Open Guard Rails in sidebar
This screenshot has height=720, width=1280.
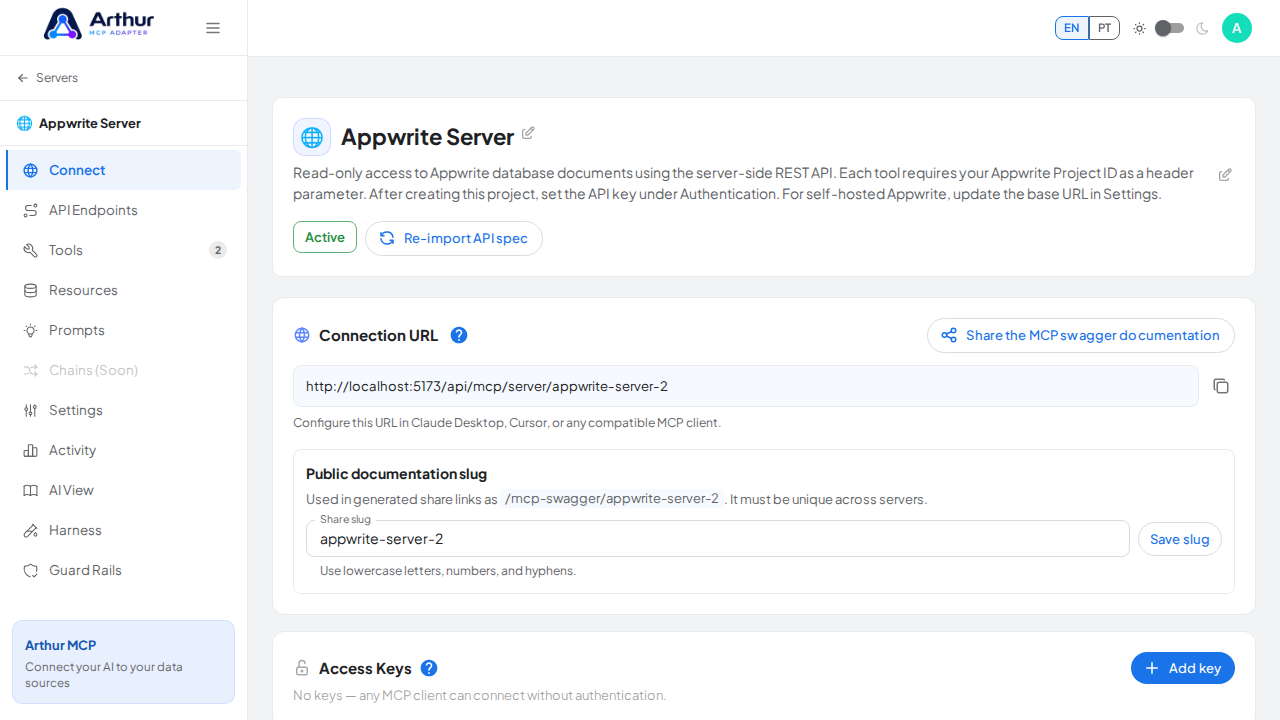(x=124, y=570)
